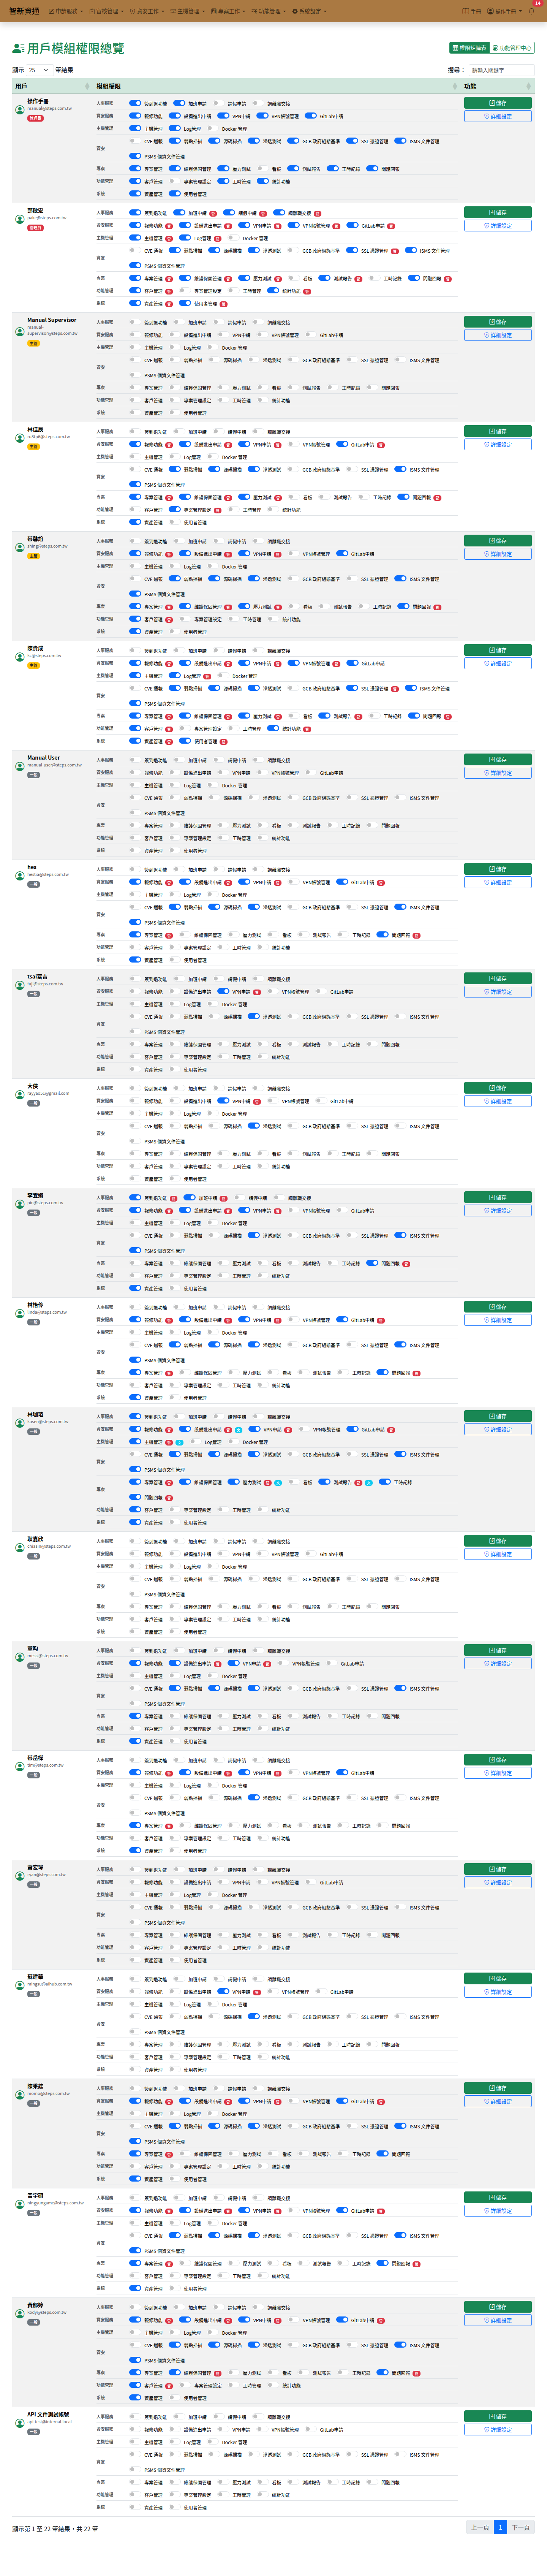547x2576 pixels.
Task: Toggle 統計功能 for 陳貴成
Action: pyautogui.click(x=273, y=728)
